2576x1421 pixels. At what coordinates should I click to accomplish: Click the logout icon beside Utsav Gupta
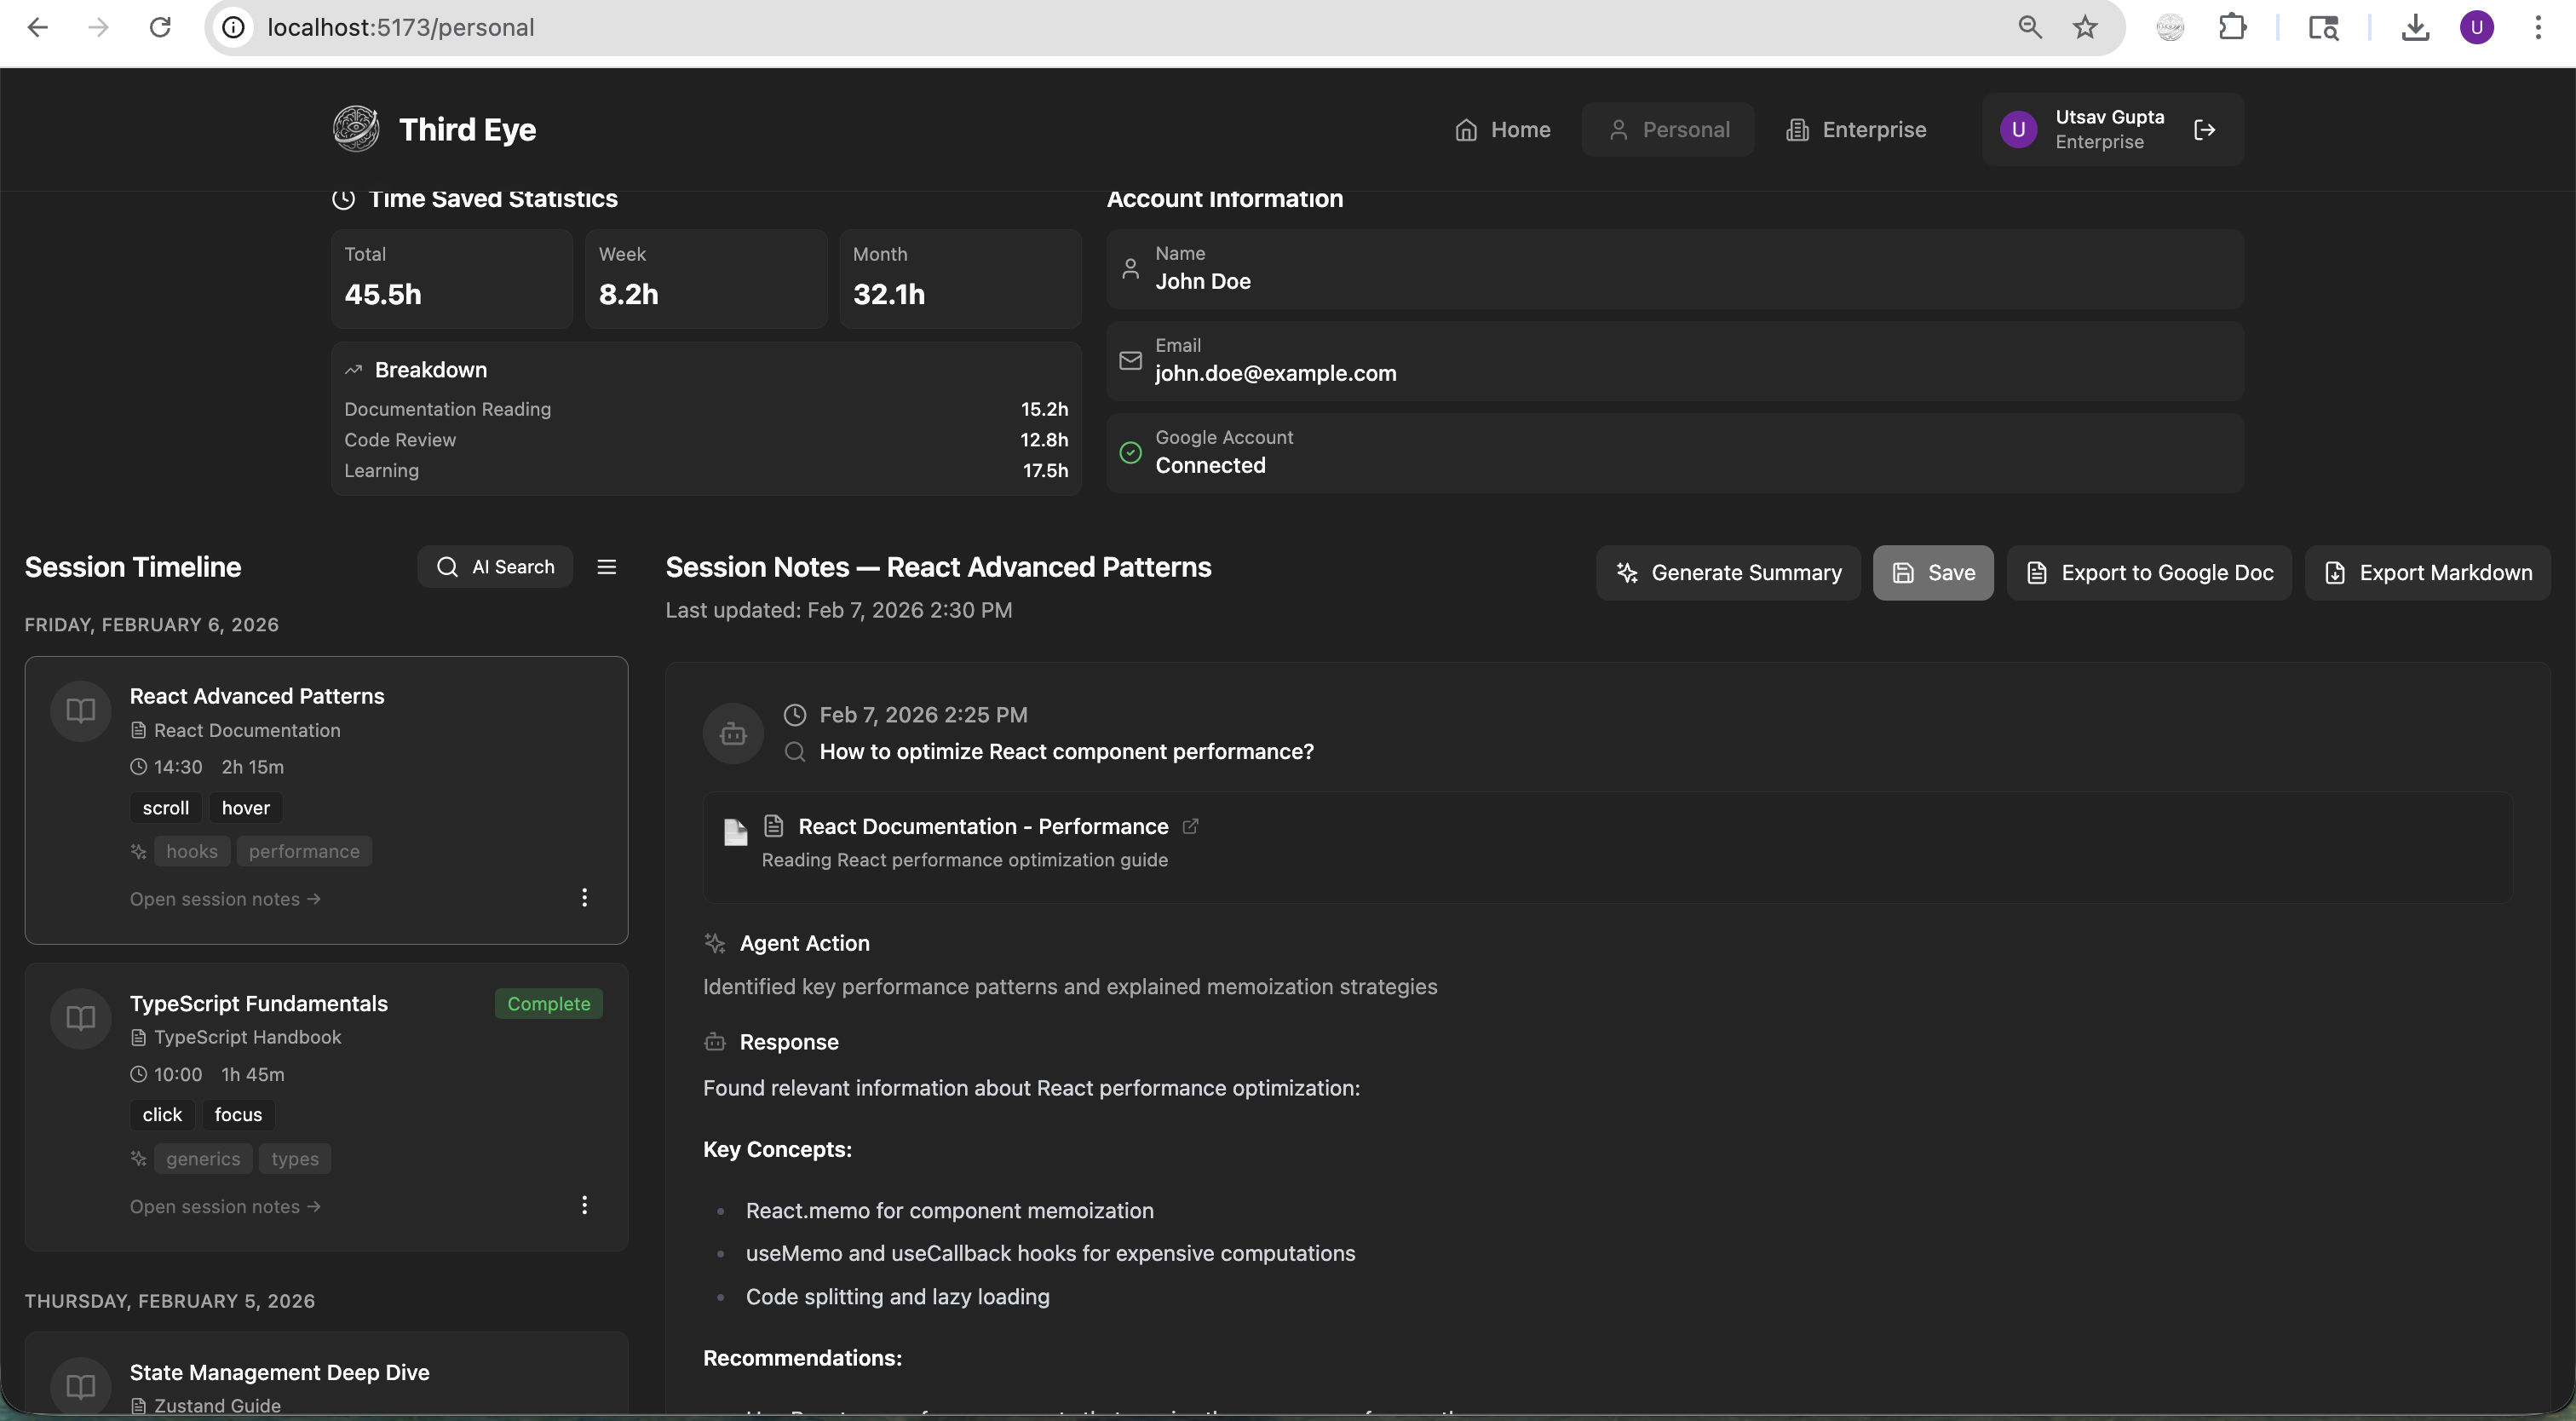coord(2204,130)
